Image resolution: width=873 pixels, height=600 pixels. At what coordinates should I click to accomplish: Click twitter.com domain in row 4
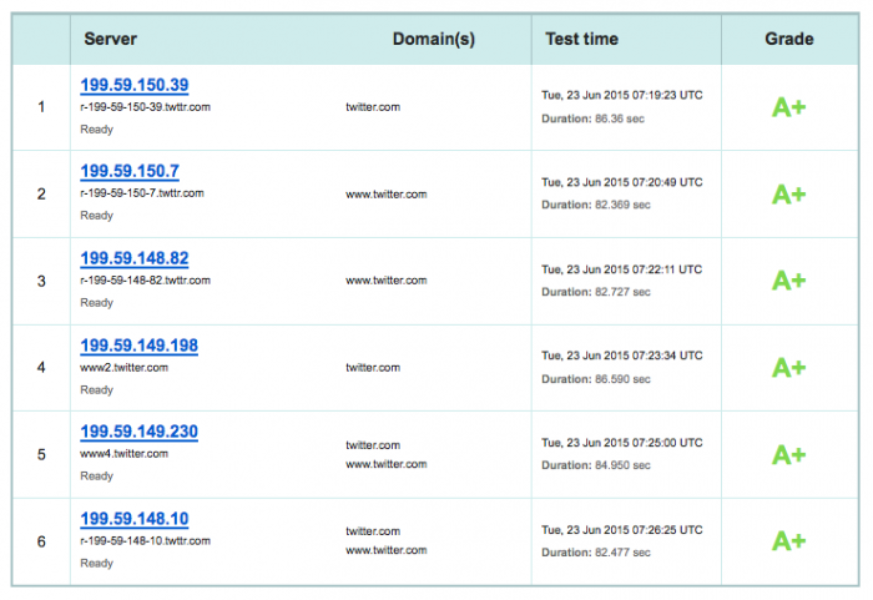(x=373, y=367)
